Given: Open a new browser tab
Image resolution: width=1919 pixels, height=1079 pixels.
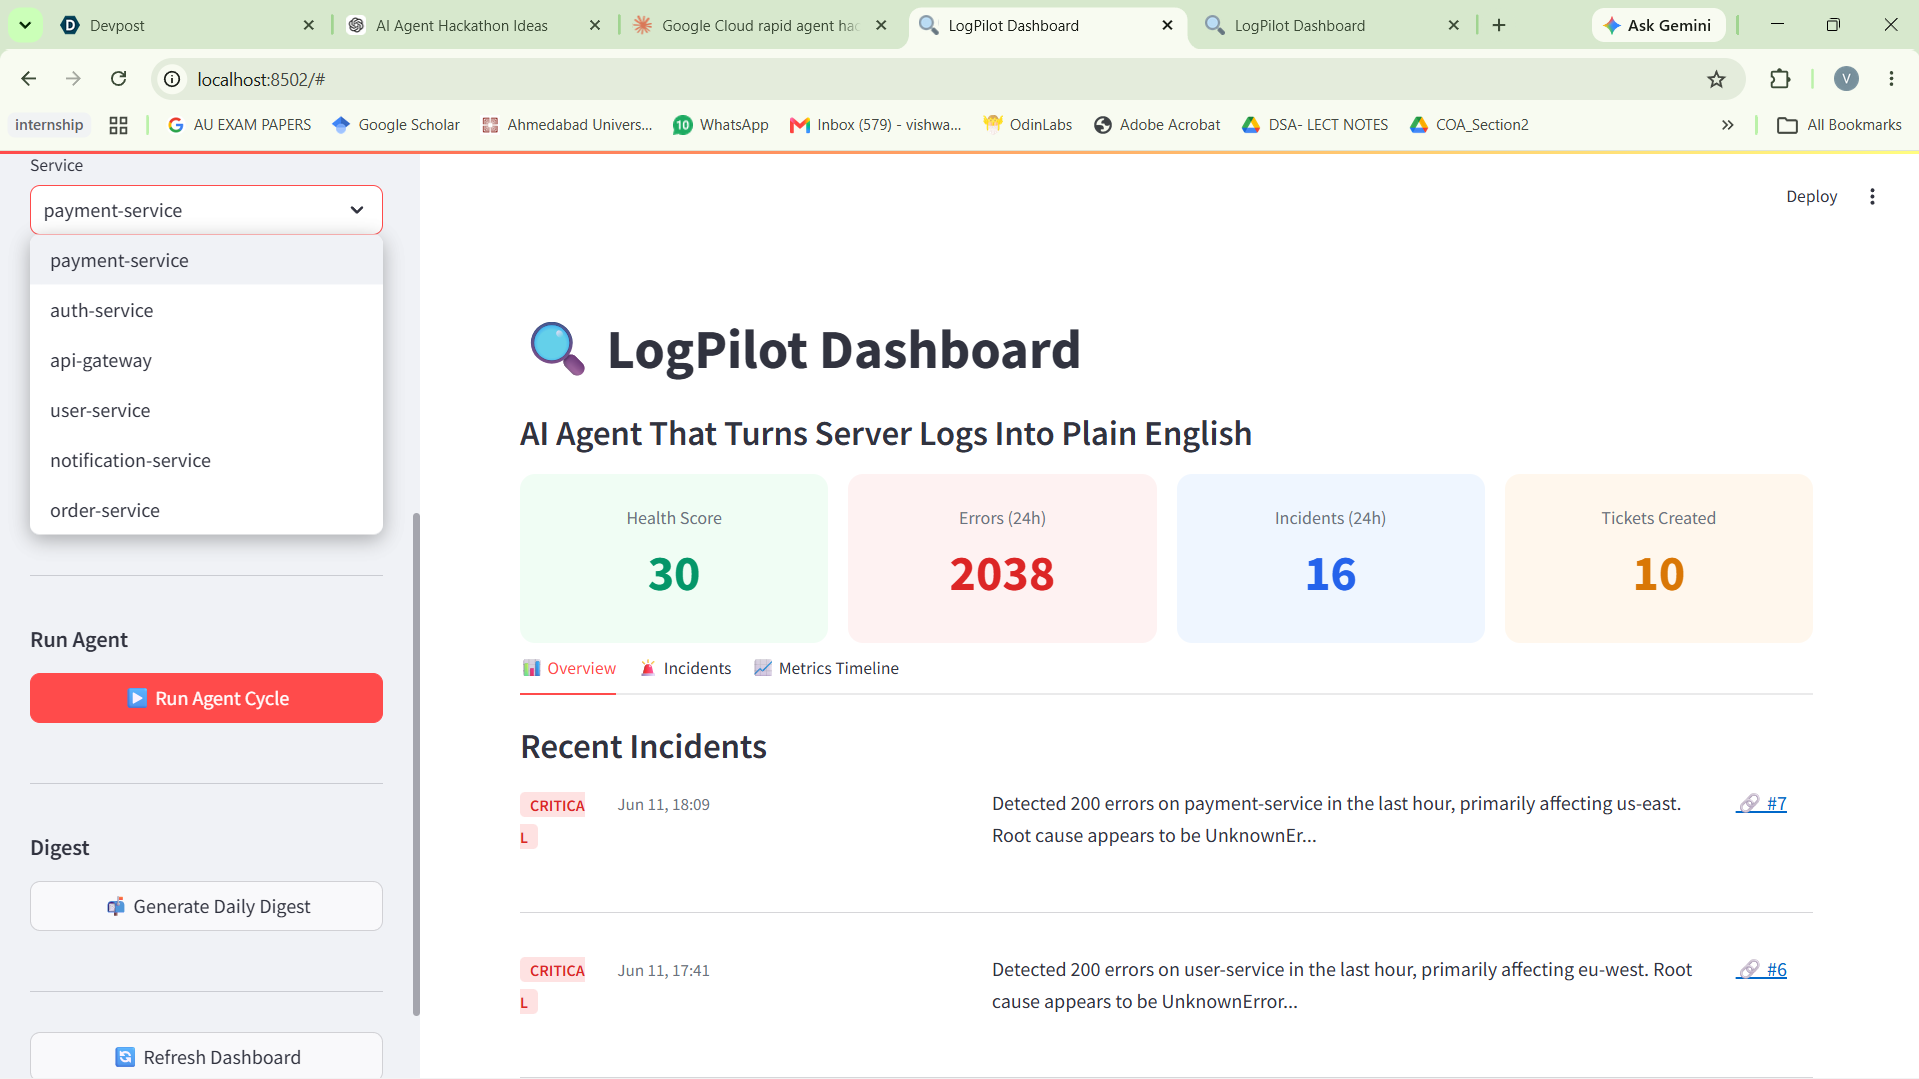Looking at the screenshot, I should pyautogui.click(x=1499, y=25).
